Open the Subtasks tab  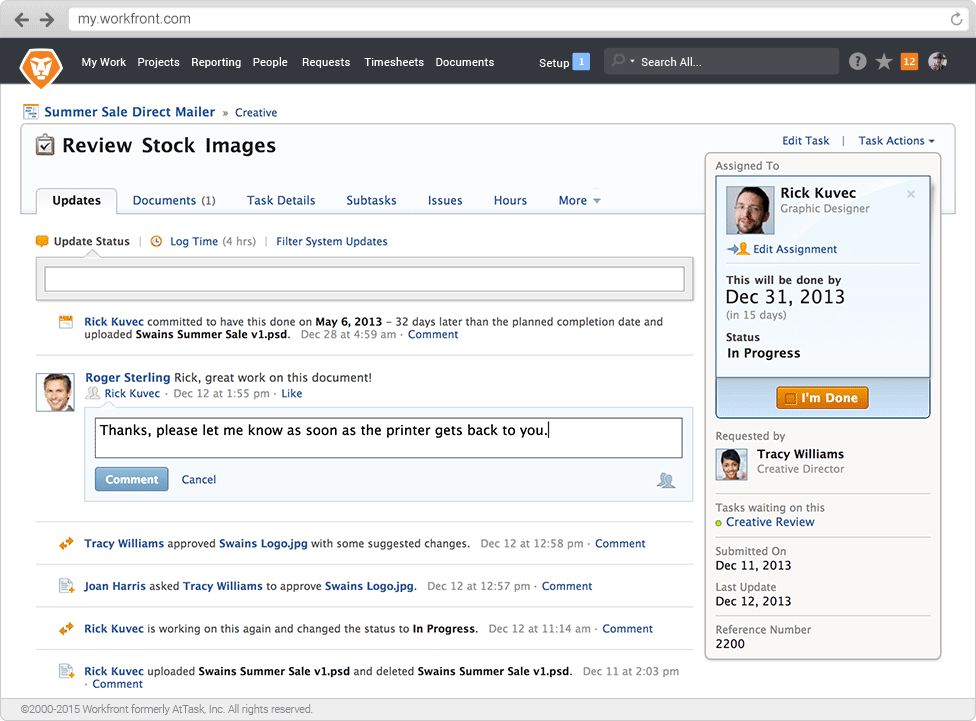pyautogui.click(x=371, y=201)
